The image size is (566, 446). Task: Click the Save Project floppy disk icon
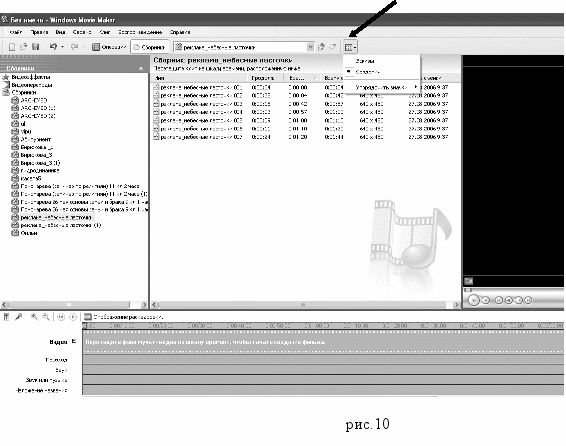(35, 47)
